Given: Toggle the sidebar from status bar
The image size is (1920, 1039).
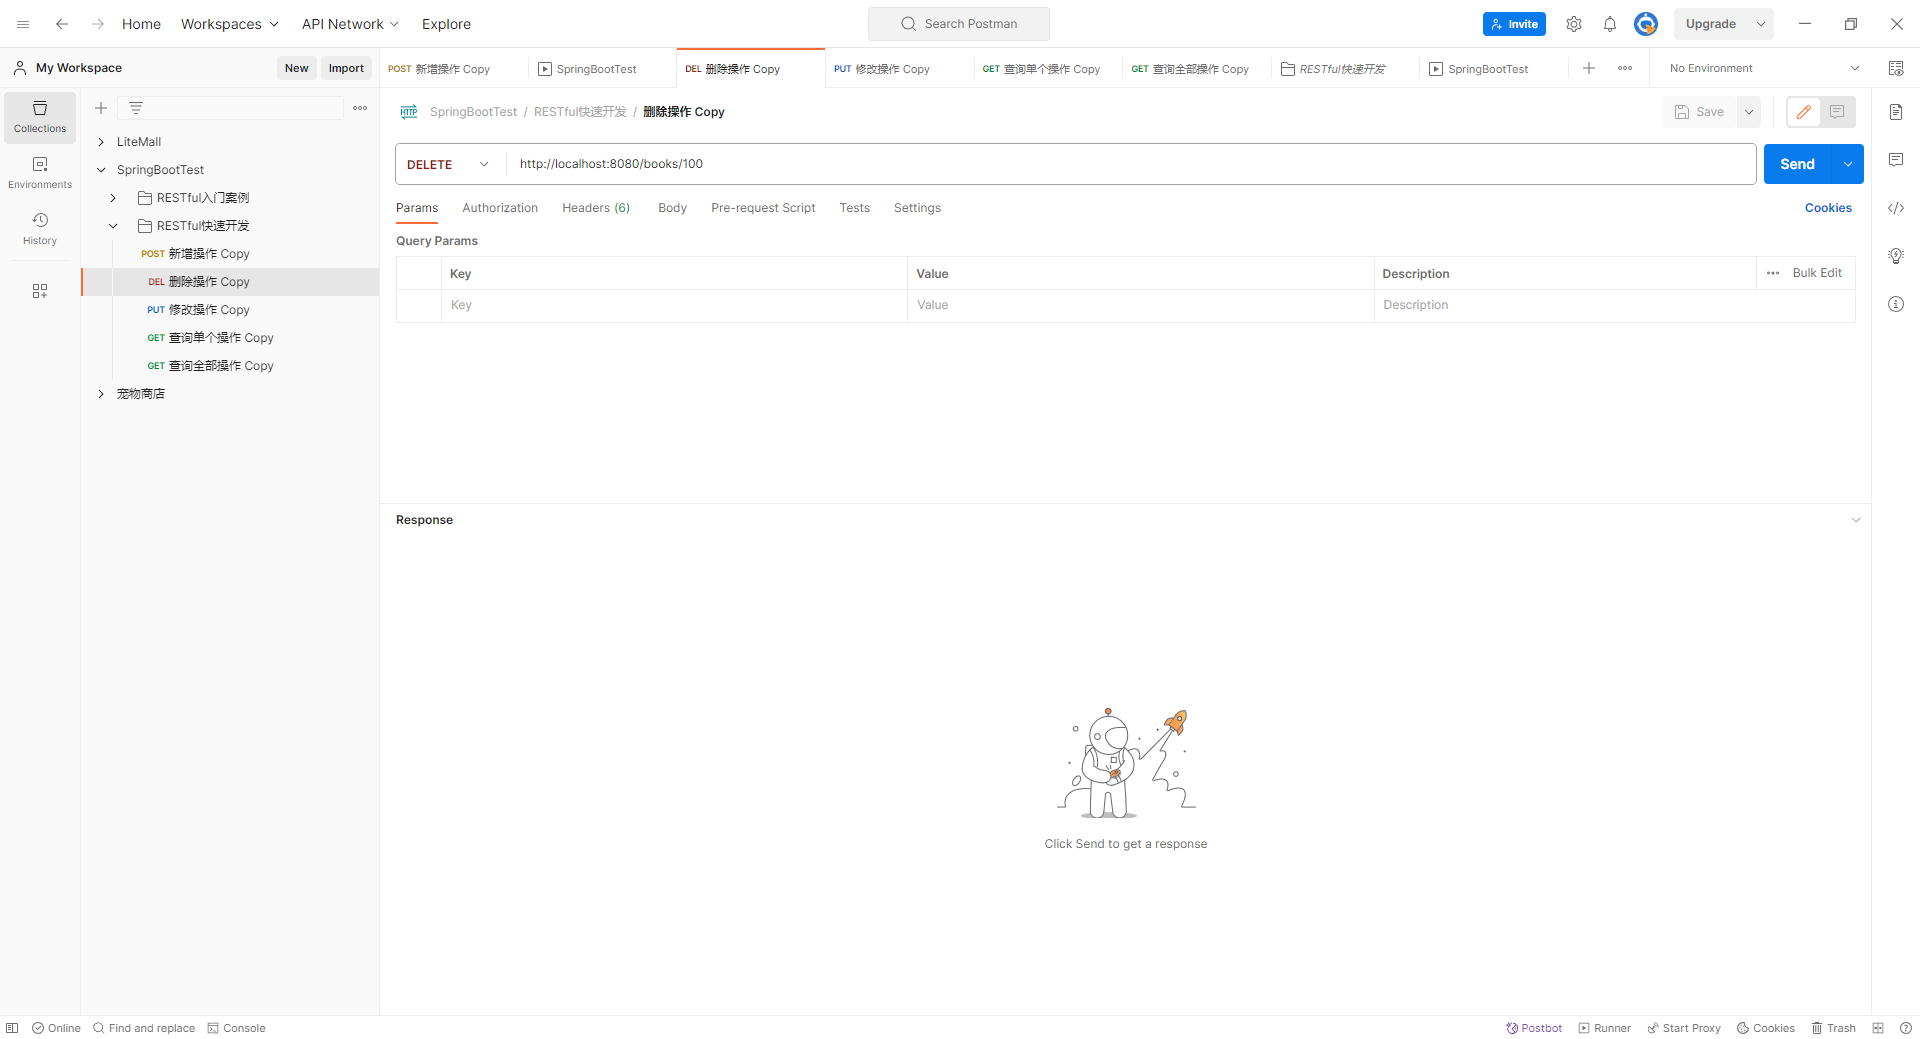Looking at the screenshot, I should (12, 1028).
